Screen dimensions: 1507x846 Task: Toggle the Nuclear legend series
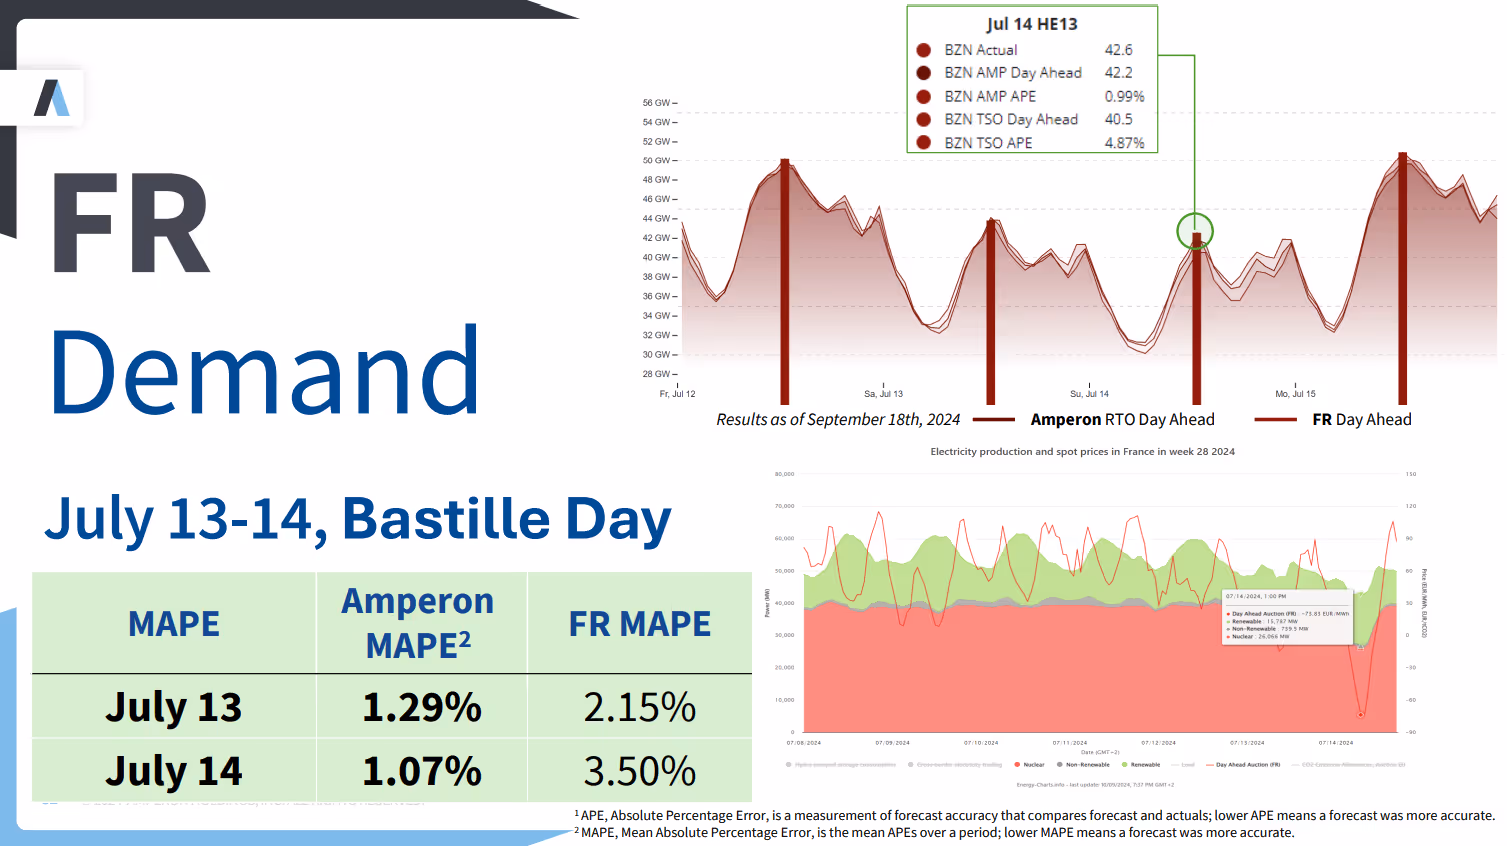point(1029,765)
